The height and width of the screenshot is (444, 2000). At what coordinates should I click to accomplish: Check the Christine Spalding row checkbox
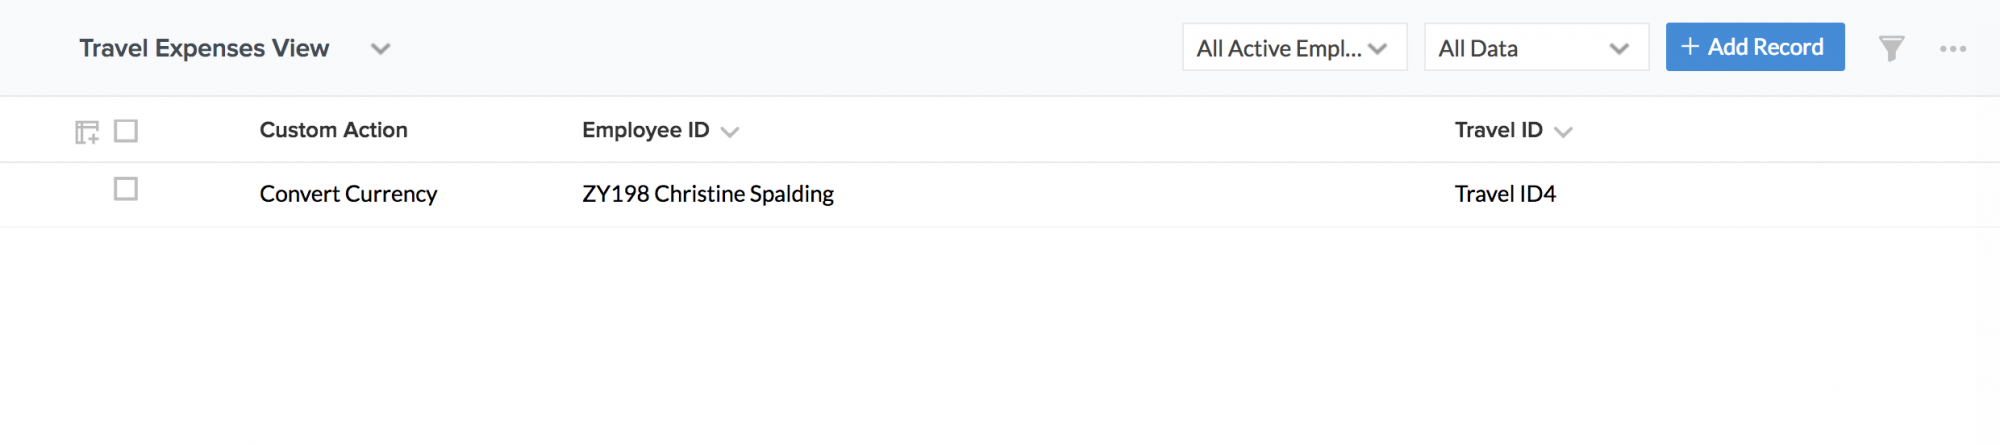126,189
